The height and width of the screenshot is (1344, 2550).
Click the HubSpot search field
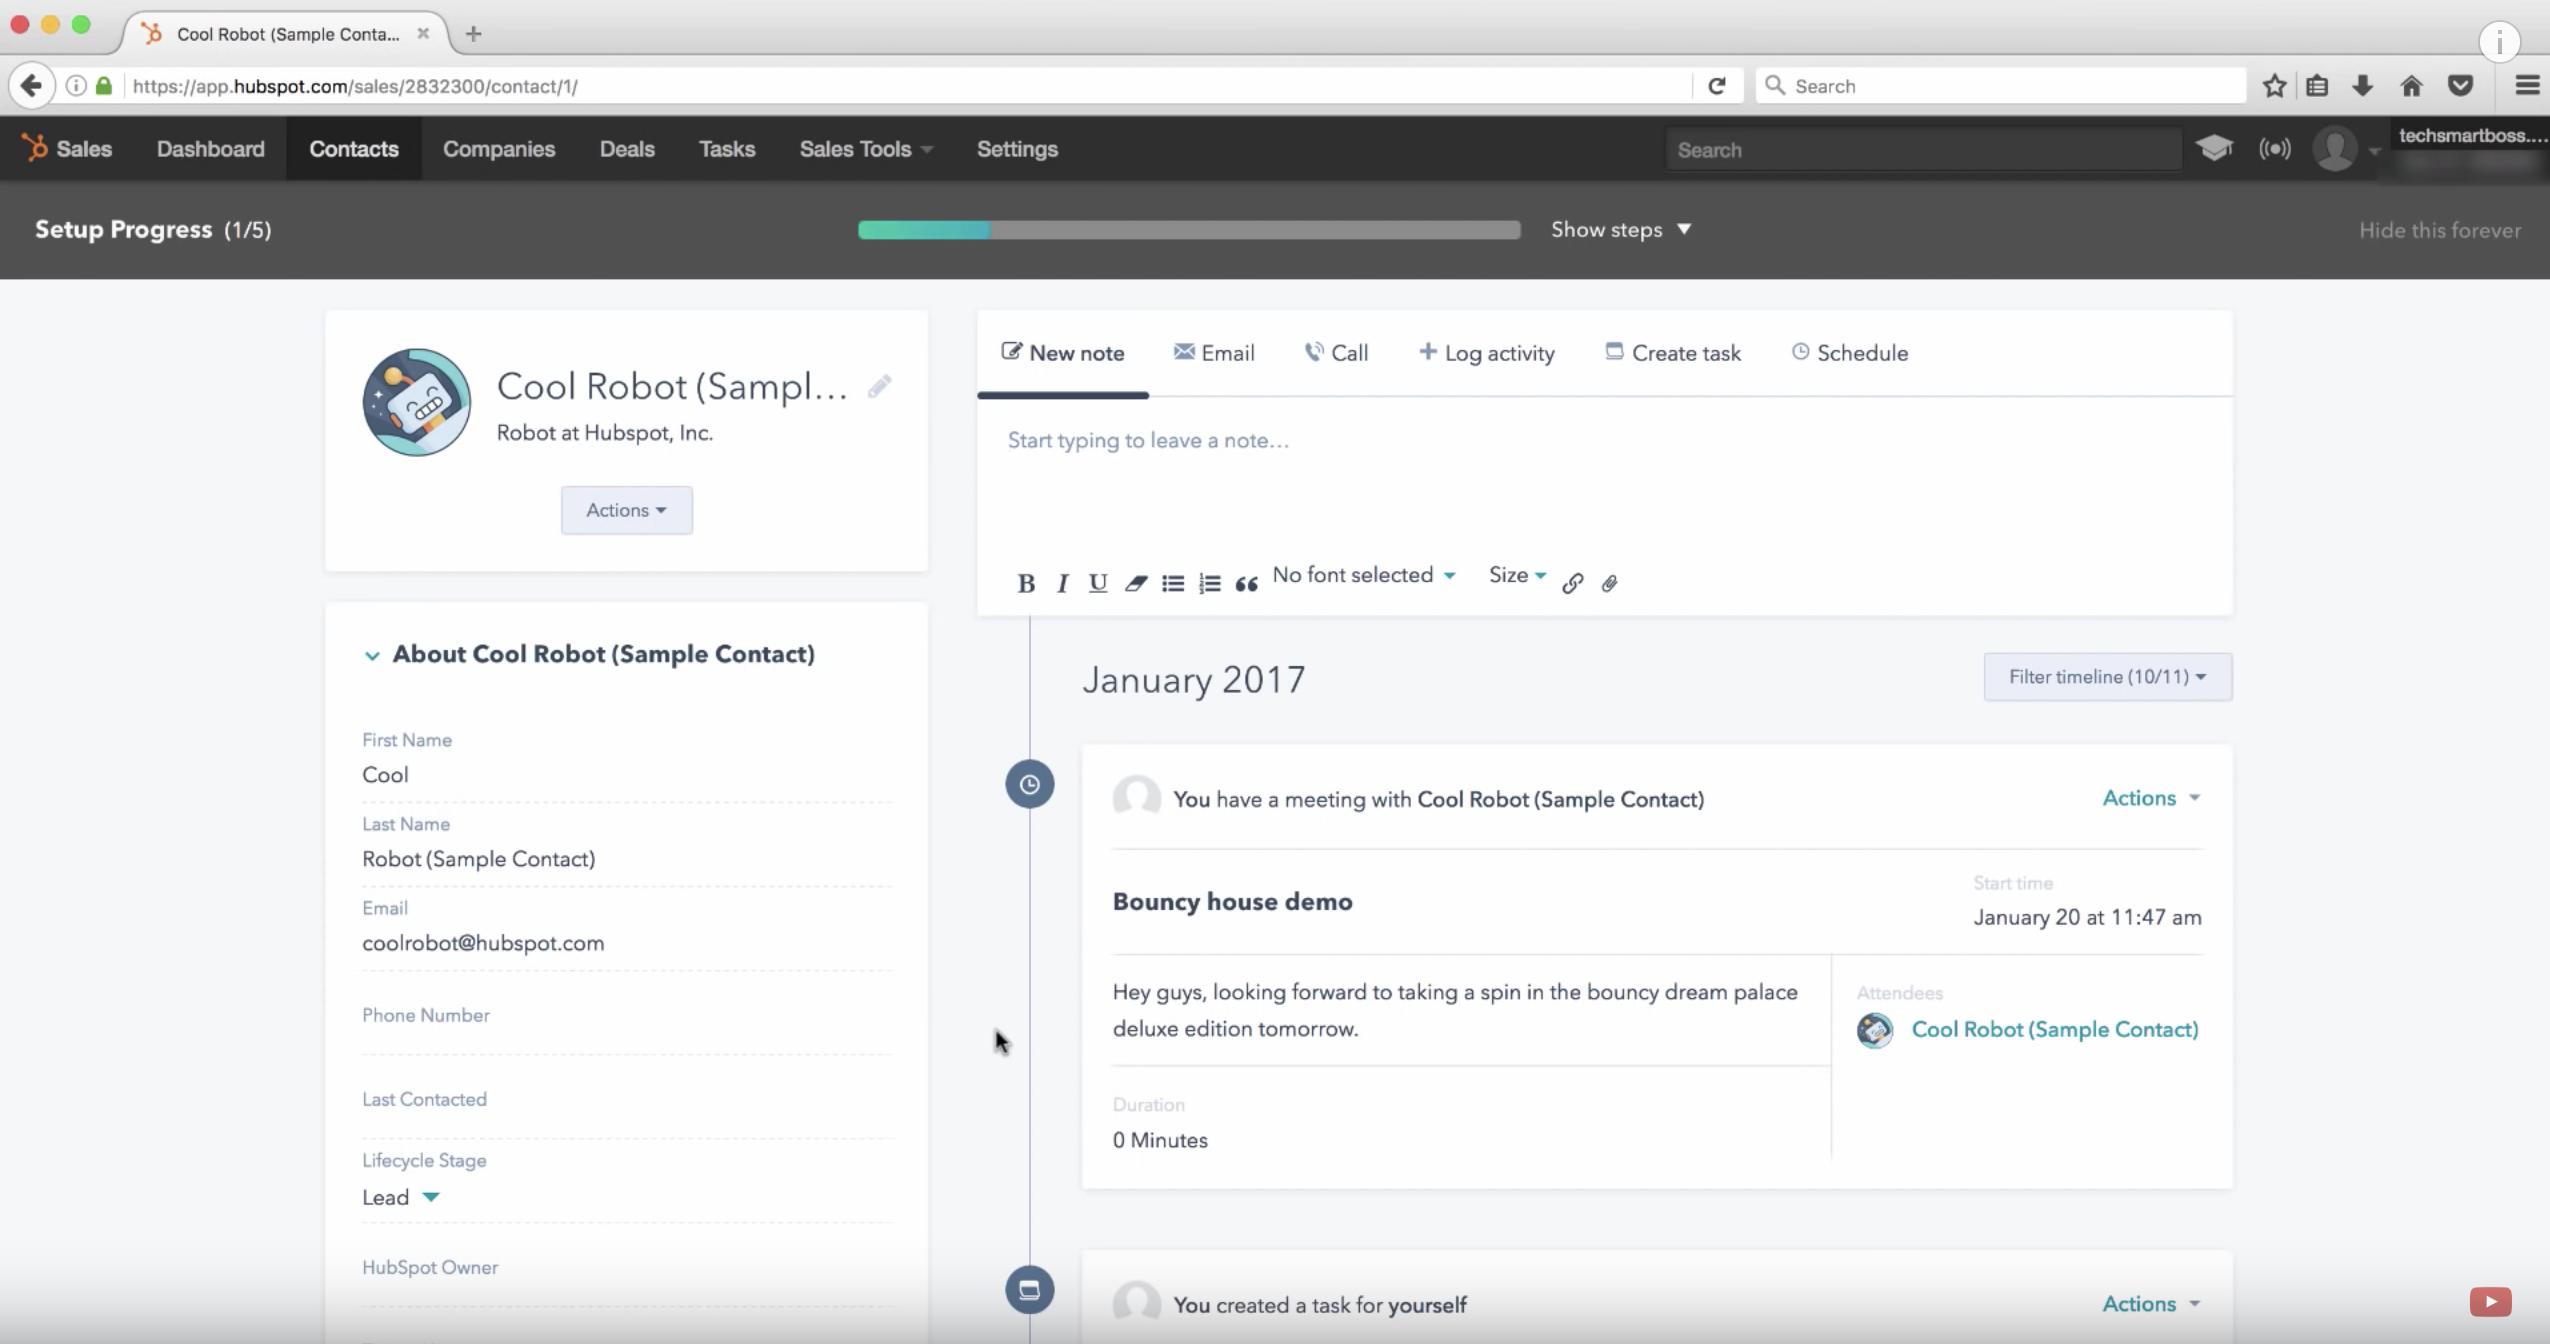[1922, 150]
